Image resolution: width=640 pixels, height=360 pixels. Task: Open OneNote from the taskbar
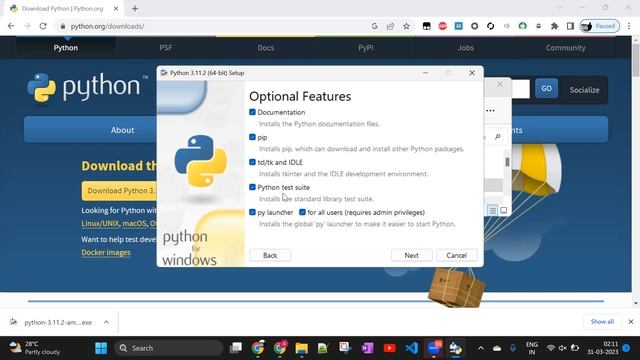367,348
